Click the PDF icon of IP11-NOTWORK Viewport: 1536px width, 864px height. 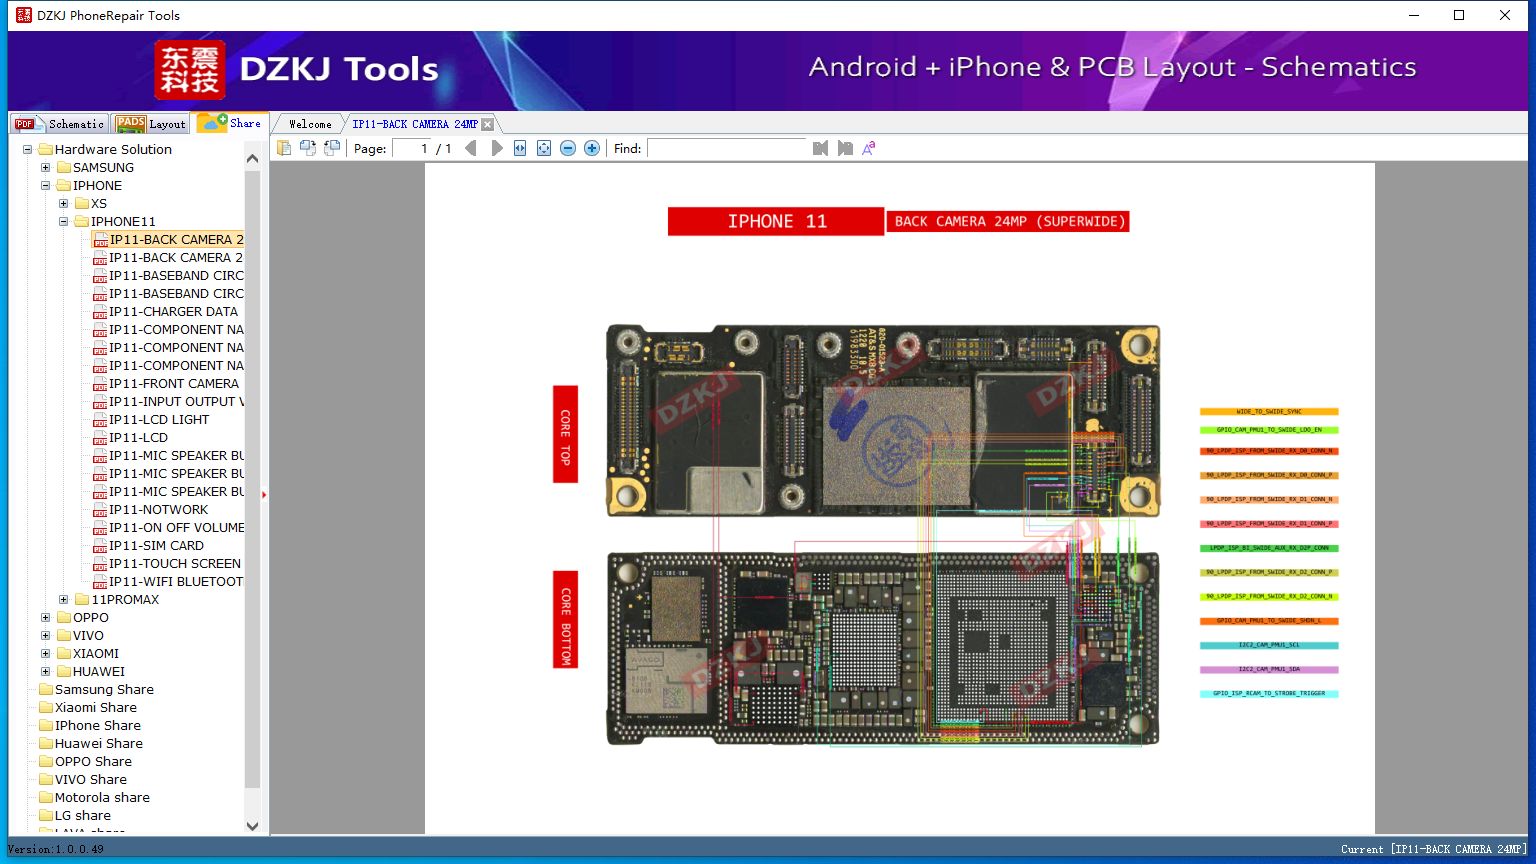[x=100, y=510]
